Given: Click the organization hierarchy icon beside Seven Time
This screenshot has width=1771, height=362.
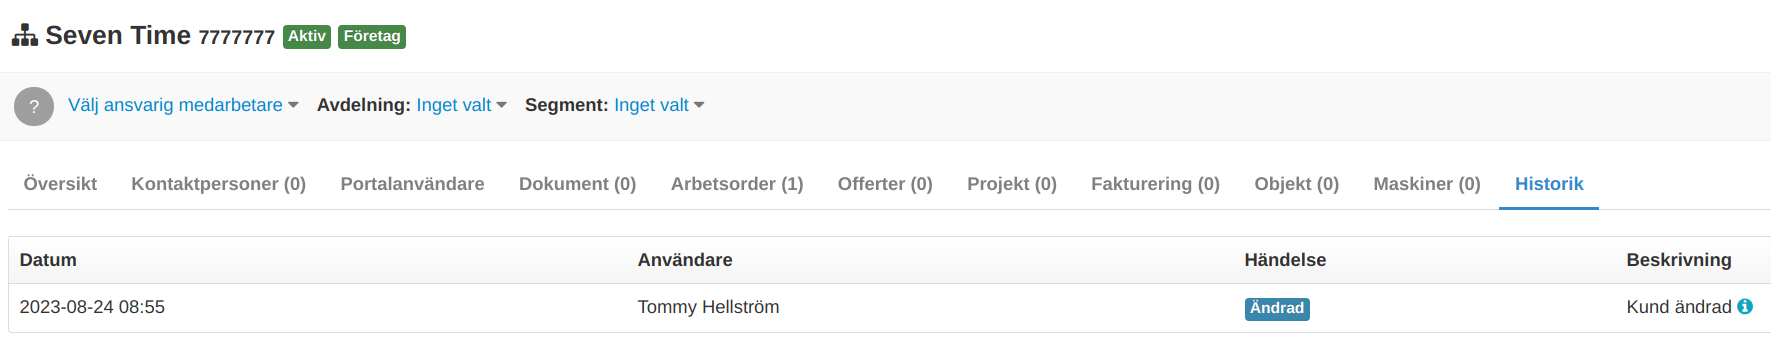Looking at the screenshot, I should [x=25, y=36].
